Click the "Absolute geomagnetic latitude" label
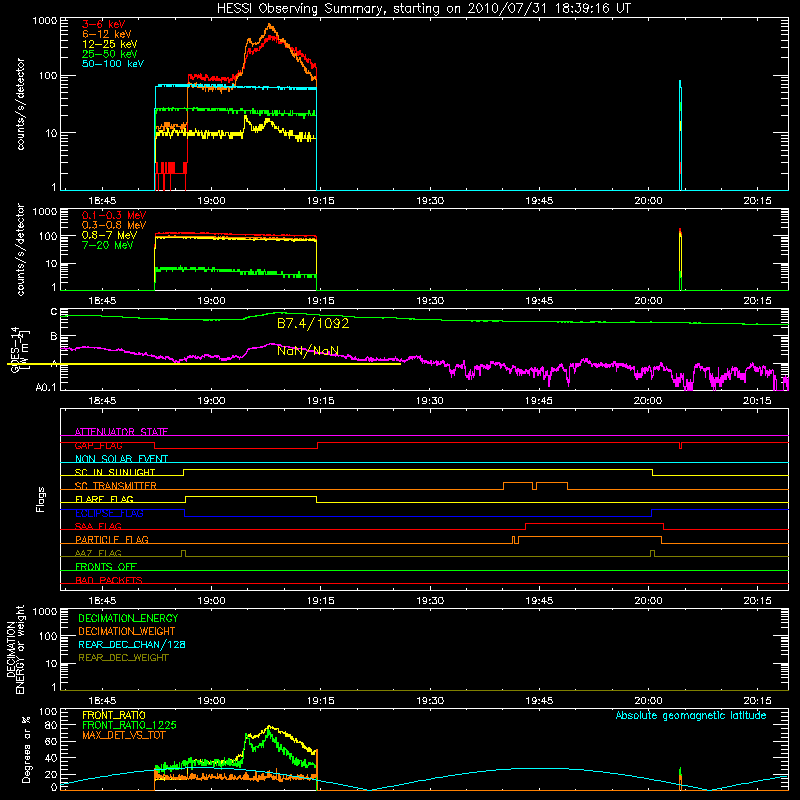Image resolution: width=800 pixels, height=800 pixels. (x=691, y=716)
